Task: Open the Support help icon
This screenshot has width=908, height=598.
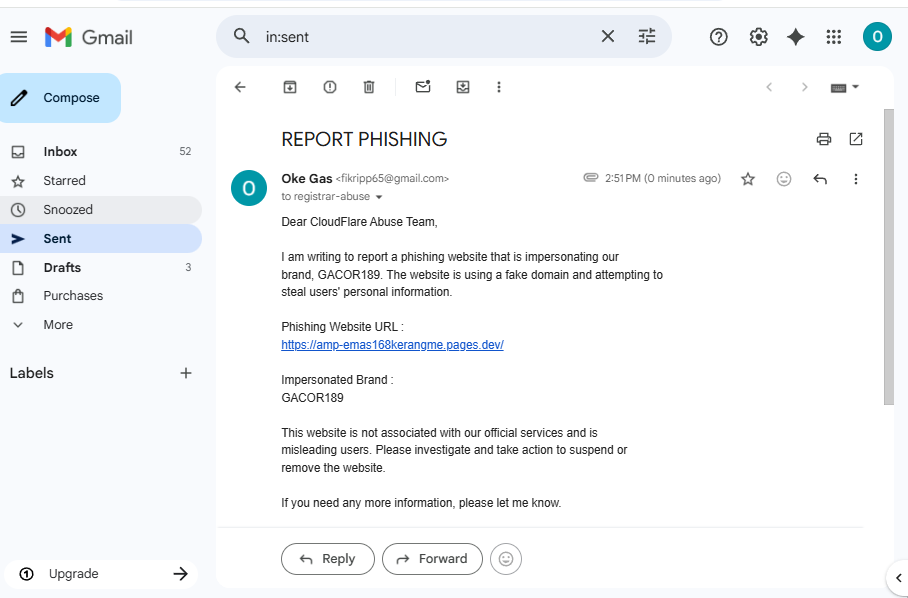Action: pos(718,37)
